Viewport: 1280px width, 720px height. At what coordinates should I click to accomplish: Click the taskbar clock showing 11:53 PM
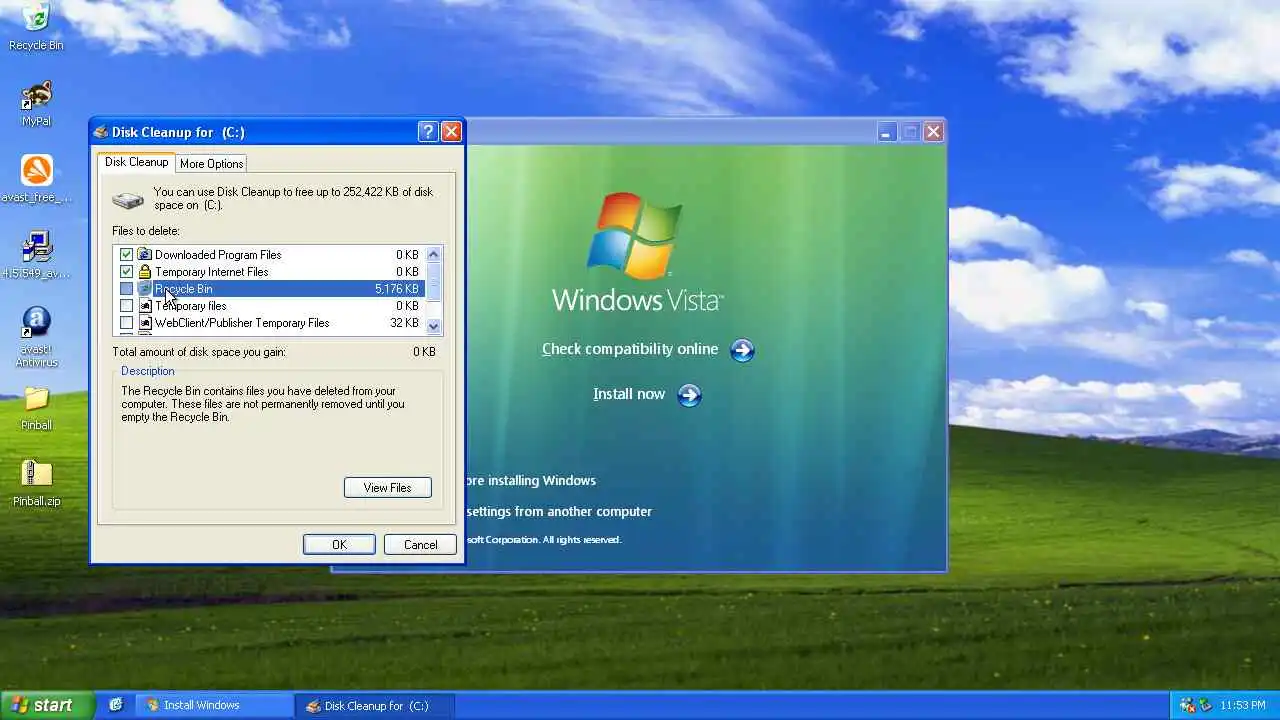1243,705
